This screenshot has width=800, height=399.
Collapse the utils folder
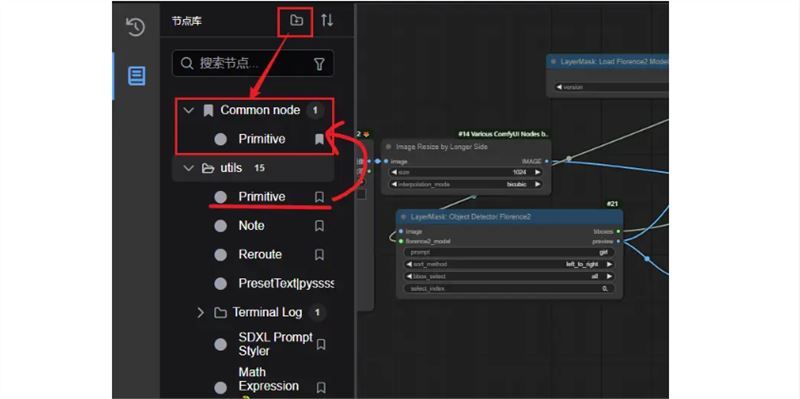tap(189, 168)
